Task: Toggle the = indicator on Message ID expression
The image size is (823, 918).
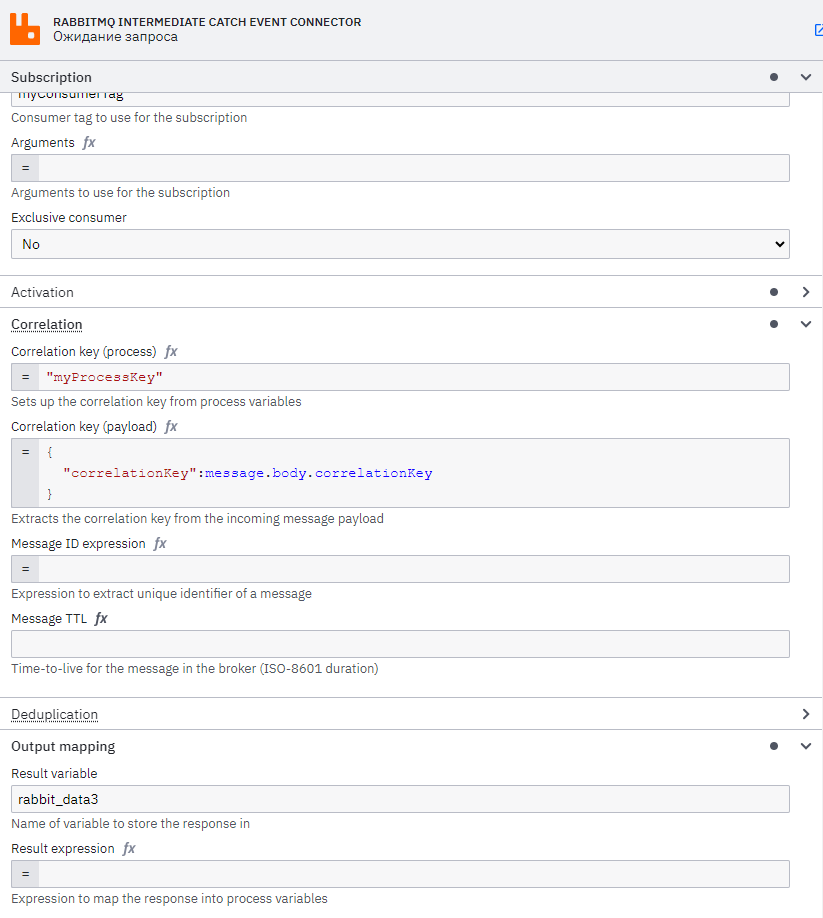Action: [x=25, y=569]
